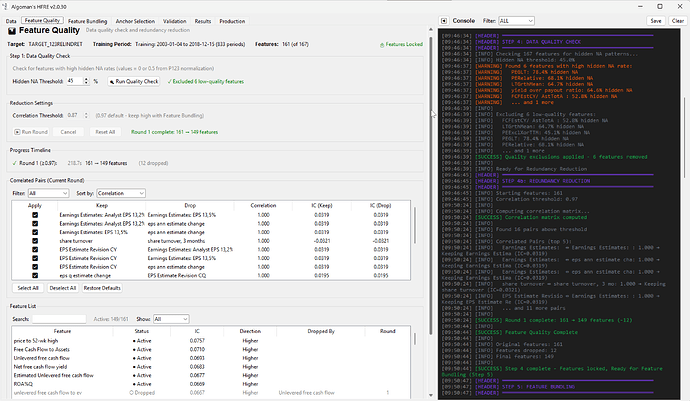
Task: Adjust the Hidden NA Threshold stepper arrows
Action: (x=86, y=81)
